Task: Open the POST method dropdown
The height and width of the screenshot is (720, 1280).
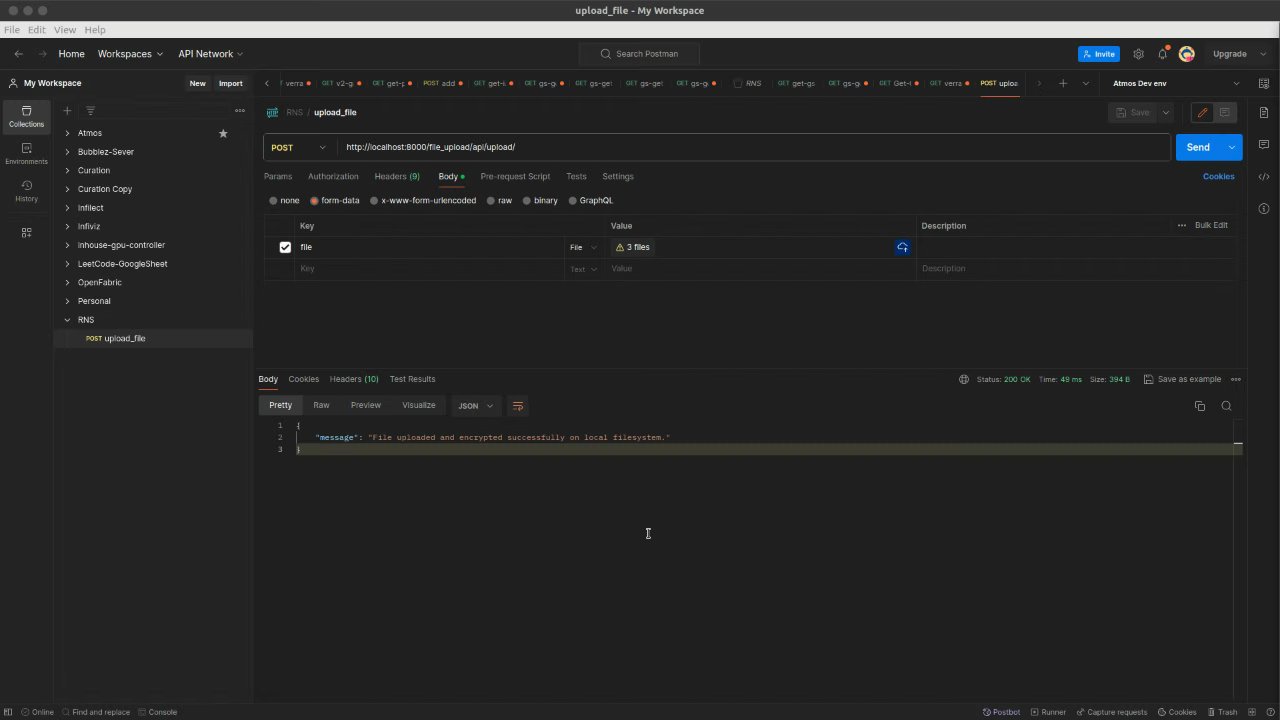Action: pos(299,148)
